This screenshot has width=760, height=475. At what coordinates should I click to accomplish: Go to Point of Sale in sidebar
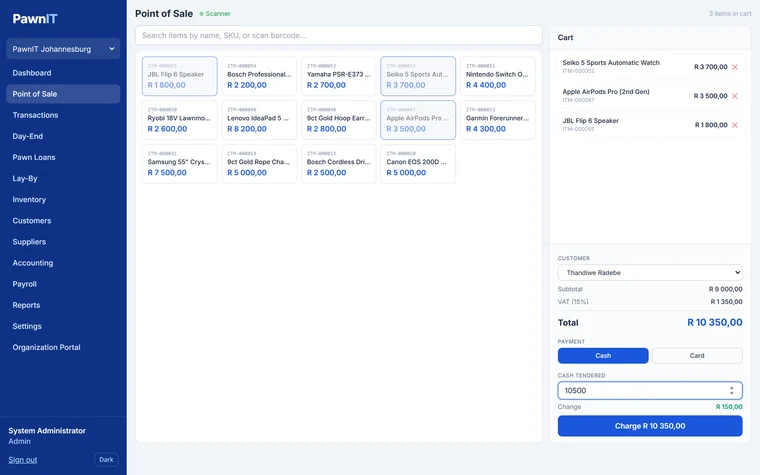click(x=63, y=94)
